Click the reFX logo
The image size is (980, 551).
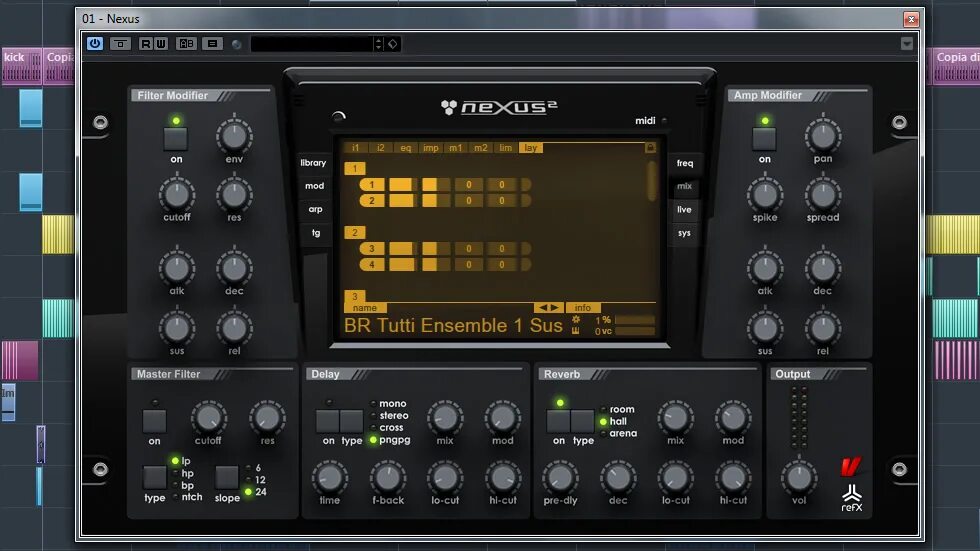tap(852, 499)
